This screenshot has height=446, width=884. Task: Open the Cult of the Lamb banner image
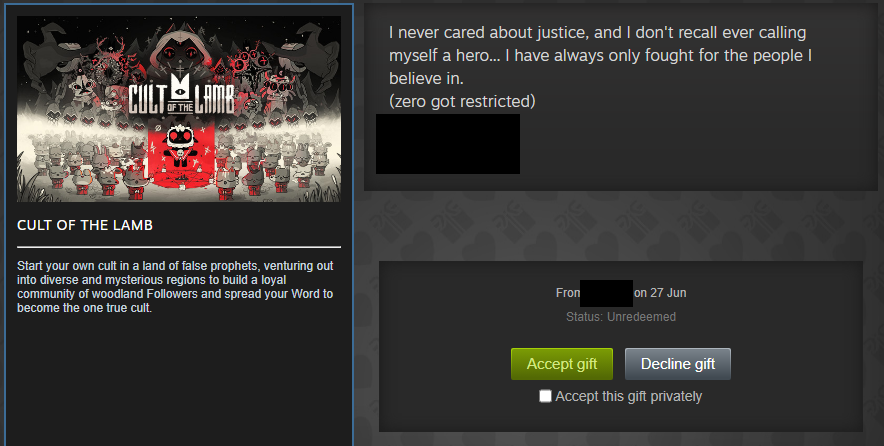(179, 109)
